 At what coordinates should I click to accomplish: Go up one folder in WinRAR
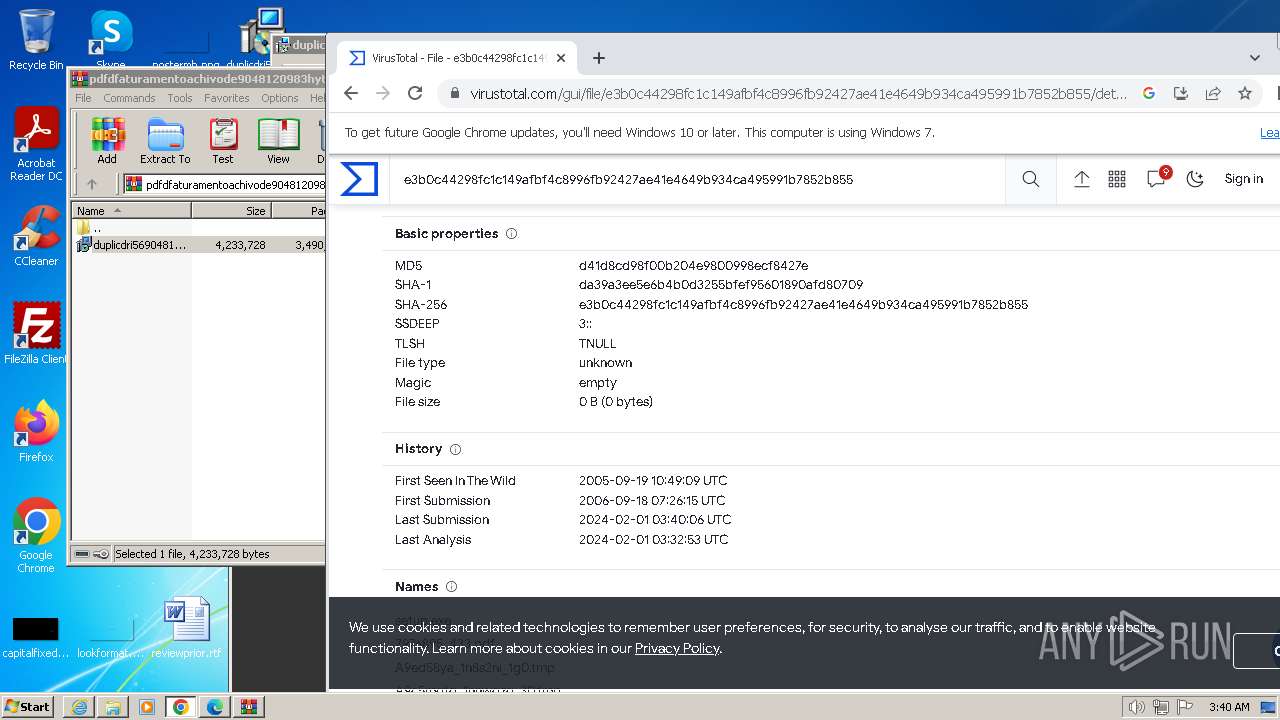click(92, 184)
